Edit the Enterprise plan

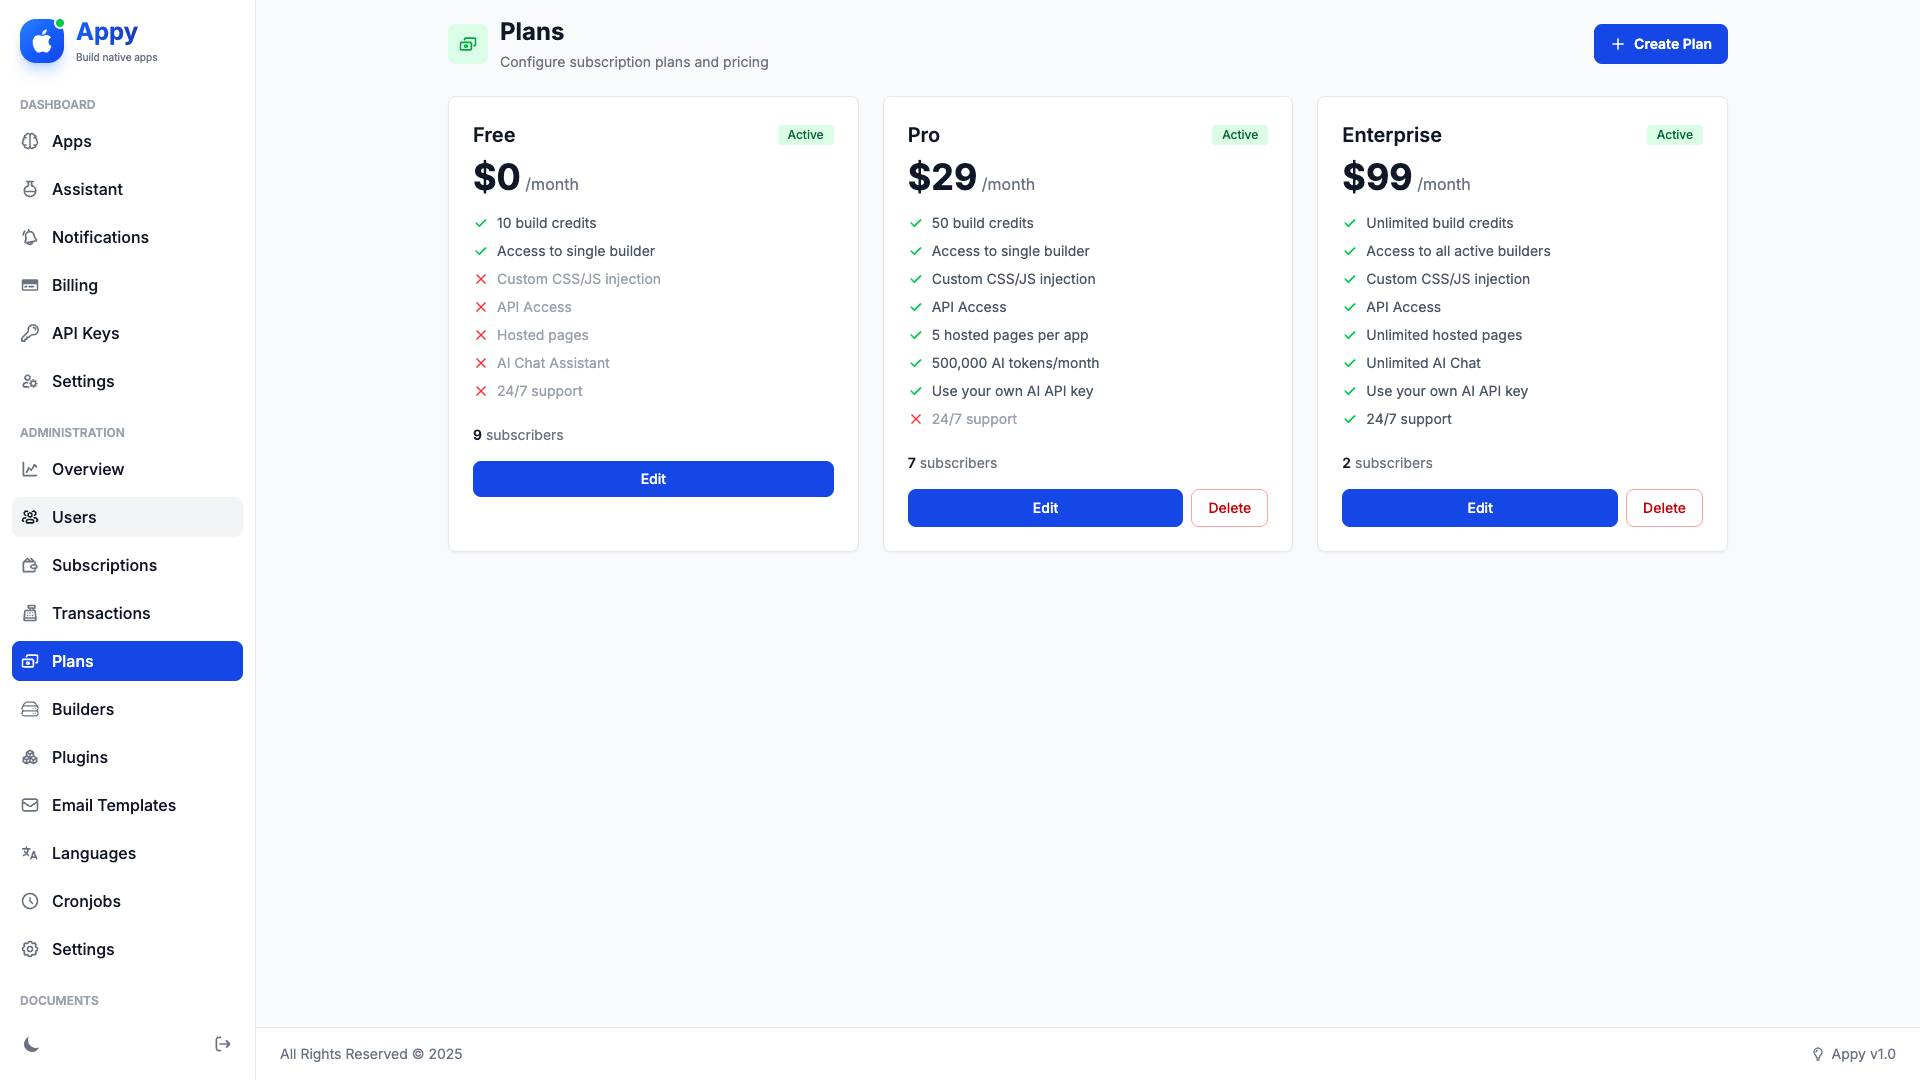[1479, 508]
